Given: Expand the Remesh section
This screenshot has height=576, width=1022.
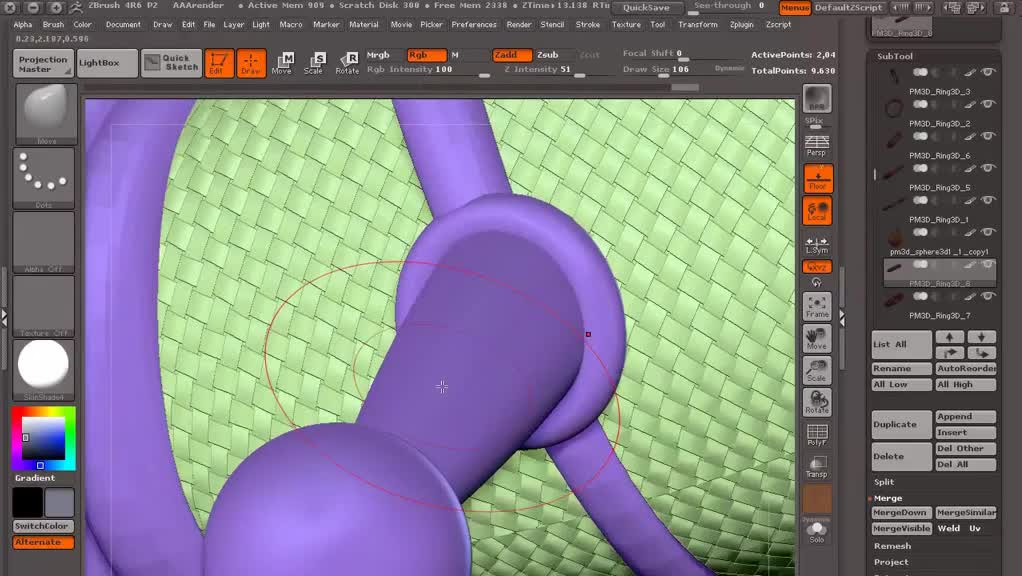Looking at the screenshot, I should [x=892, y=546].
